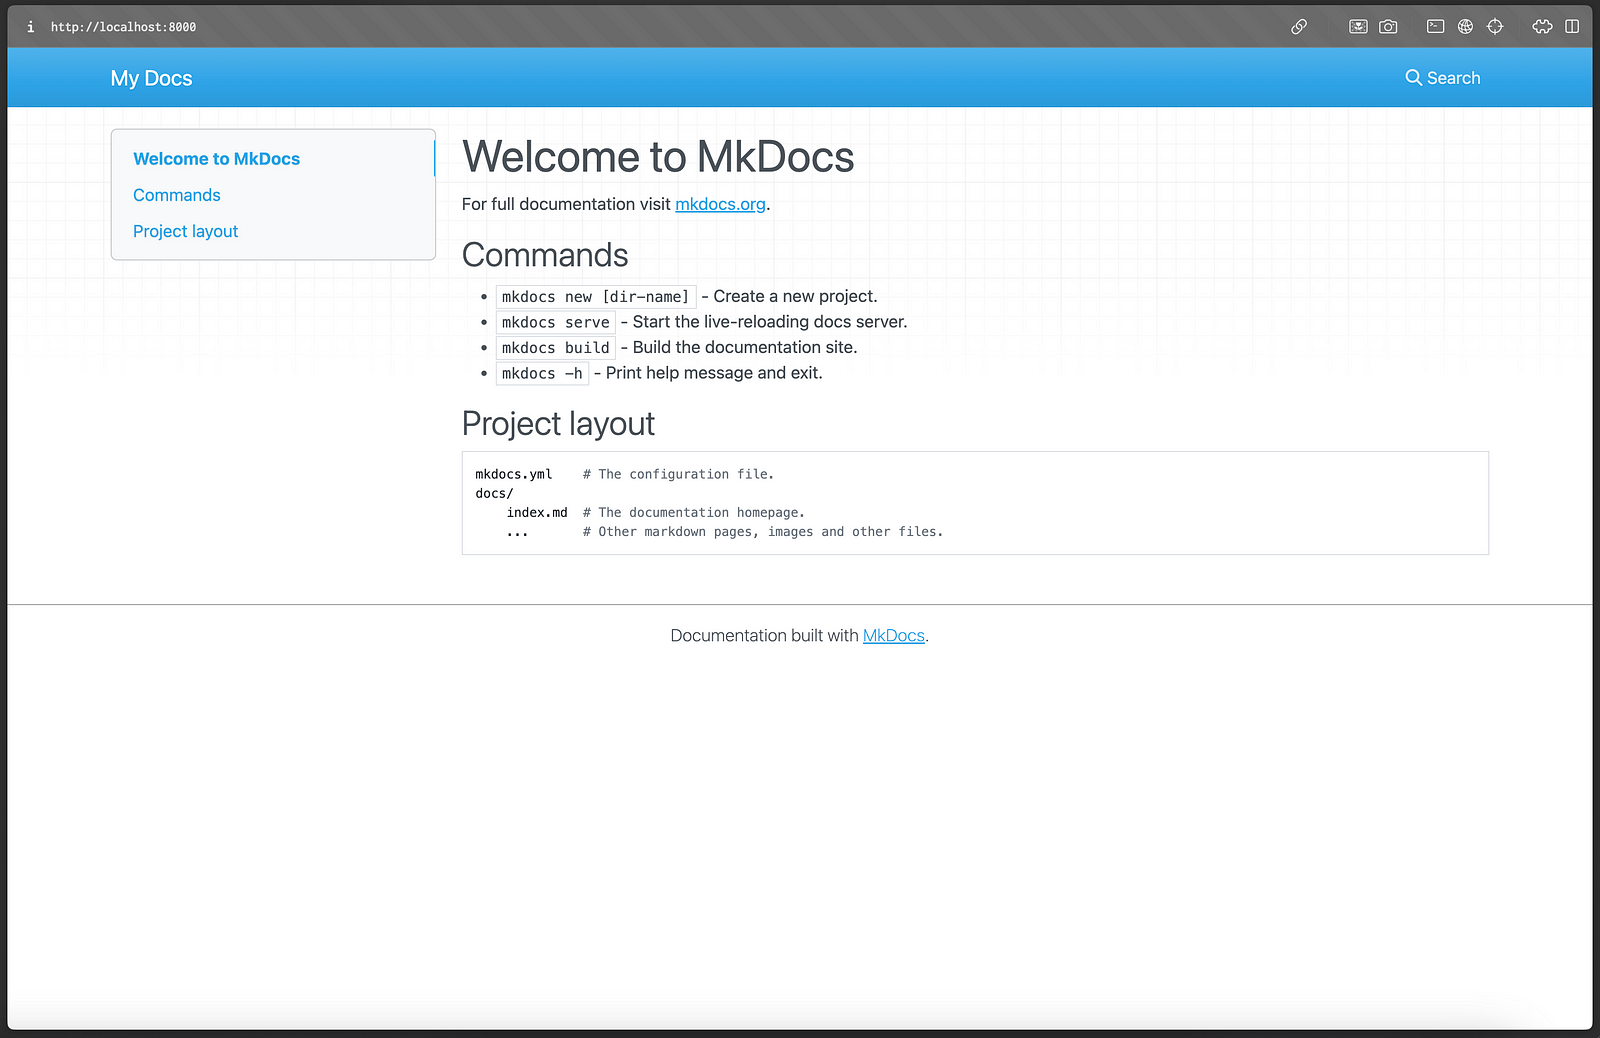Toggle the split panel layout icon
This screenshot has height=1038, width=1600.
pos(1572,27)
